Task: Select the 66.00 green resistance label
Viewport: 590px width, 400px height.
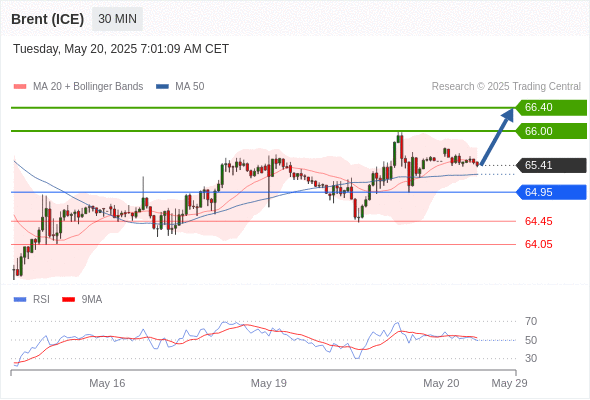Action: (x=551, y=131)
